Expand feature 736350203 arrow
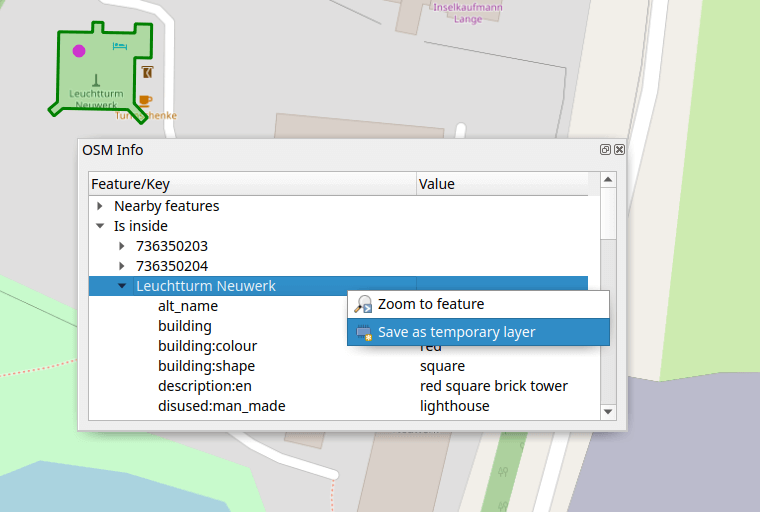This screenshot has width=760, height=512. [x=122, y=246]
